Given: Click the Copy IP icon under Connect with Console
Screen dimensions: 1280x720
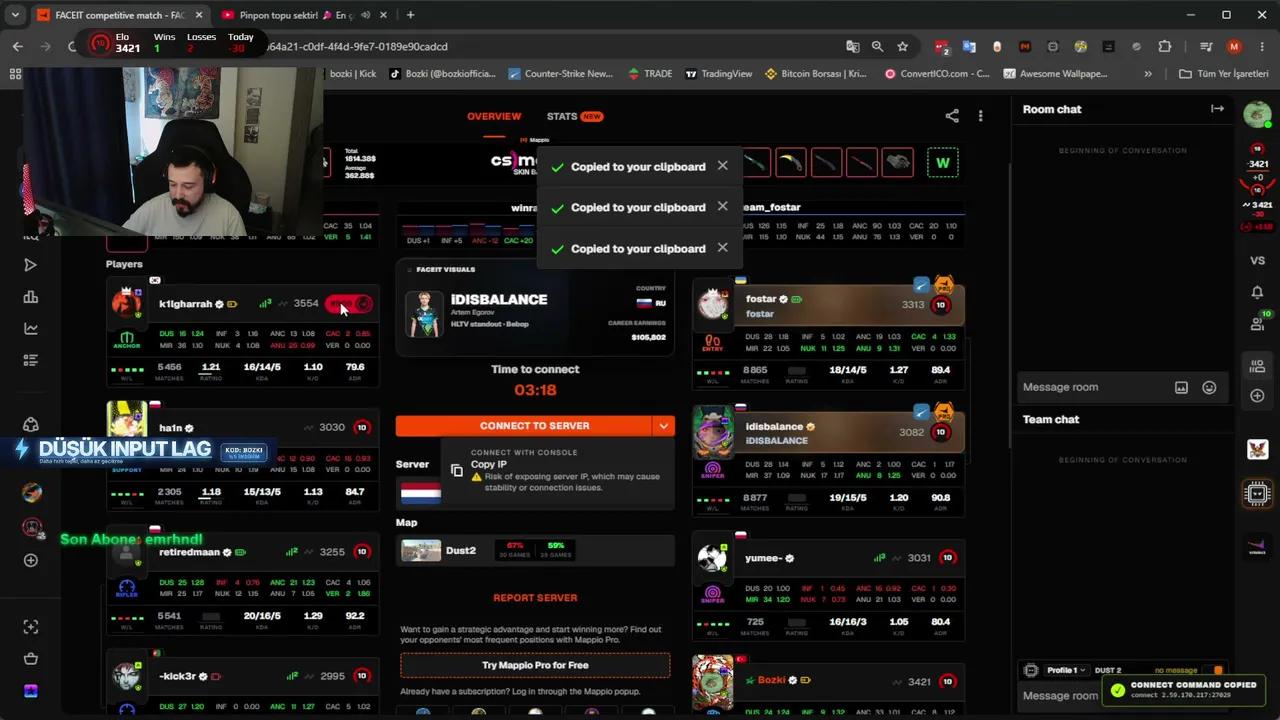Looking at the screenshot, I should point(457,470).
